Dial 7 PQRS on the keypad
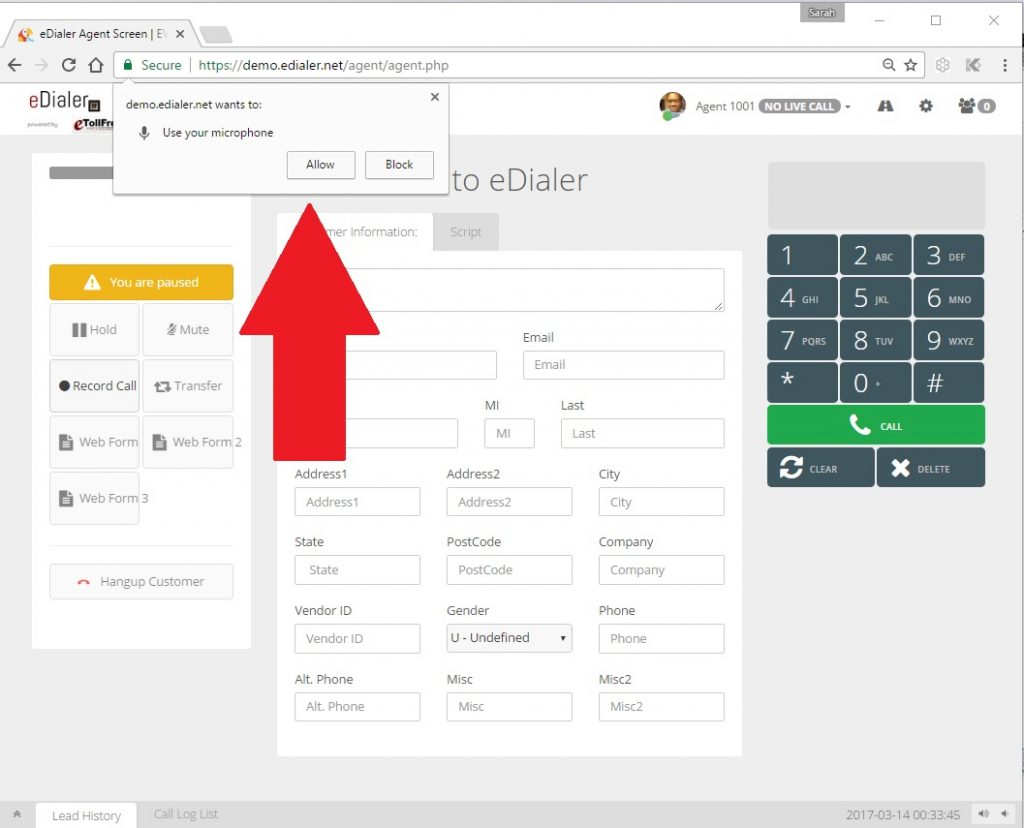1024x828 pixels. point(803,340)
